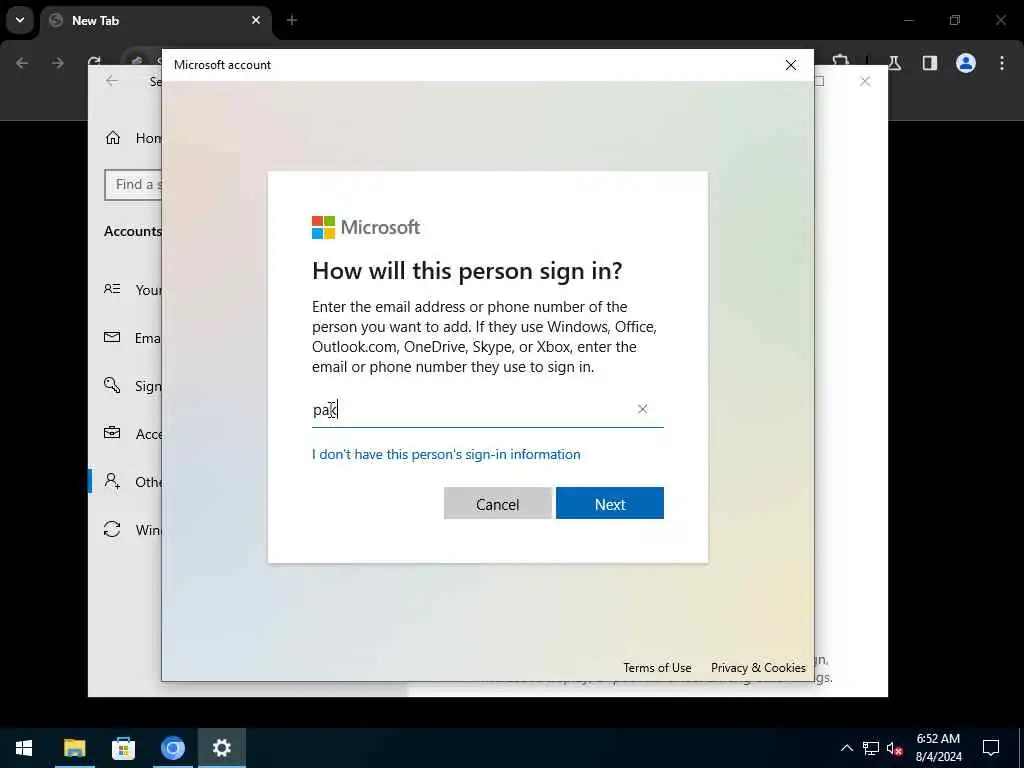Close the Microsoft account dialog
1024x768 pixels.
791,65
